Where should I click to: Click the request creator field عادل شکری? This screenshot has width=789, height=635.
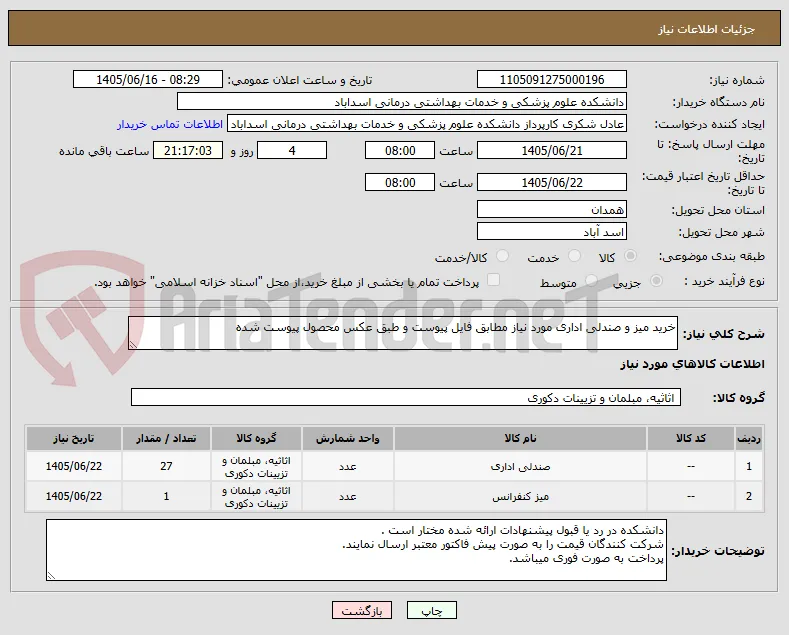427,124
